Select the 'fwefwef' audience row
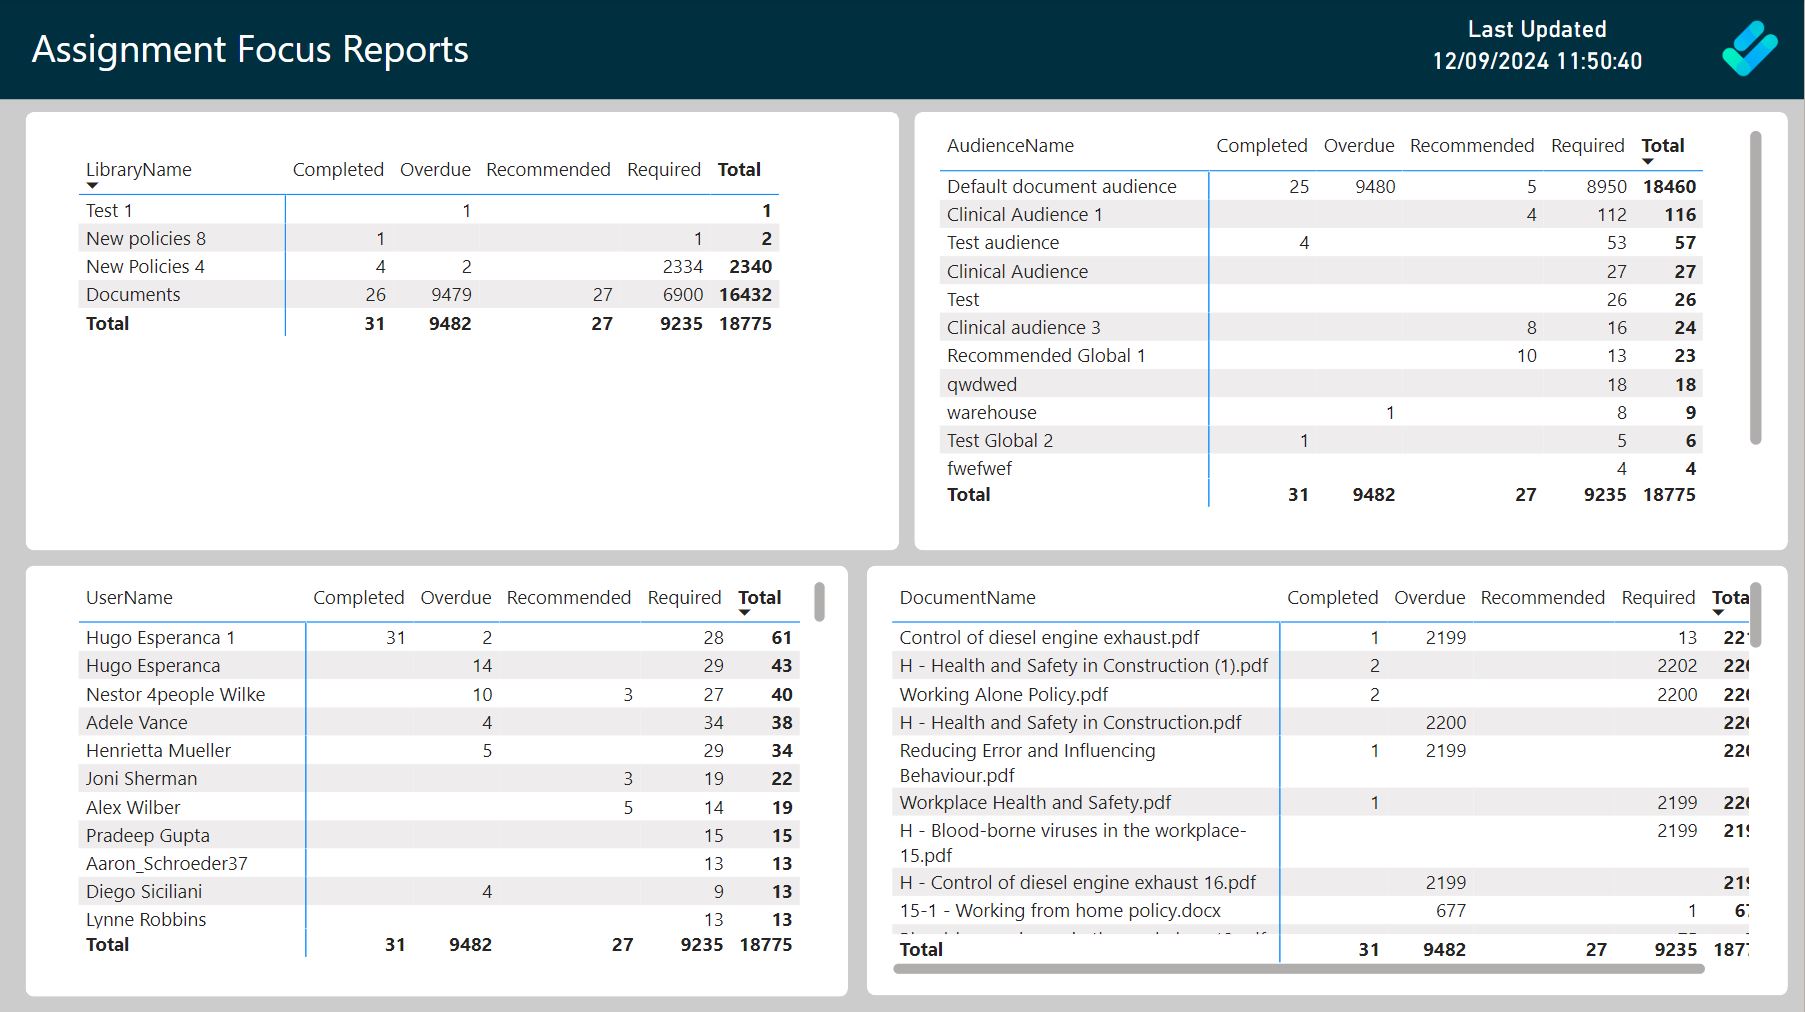 (1321, 469)
